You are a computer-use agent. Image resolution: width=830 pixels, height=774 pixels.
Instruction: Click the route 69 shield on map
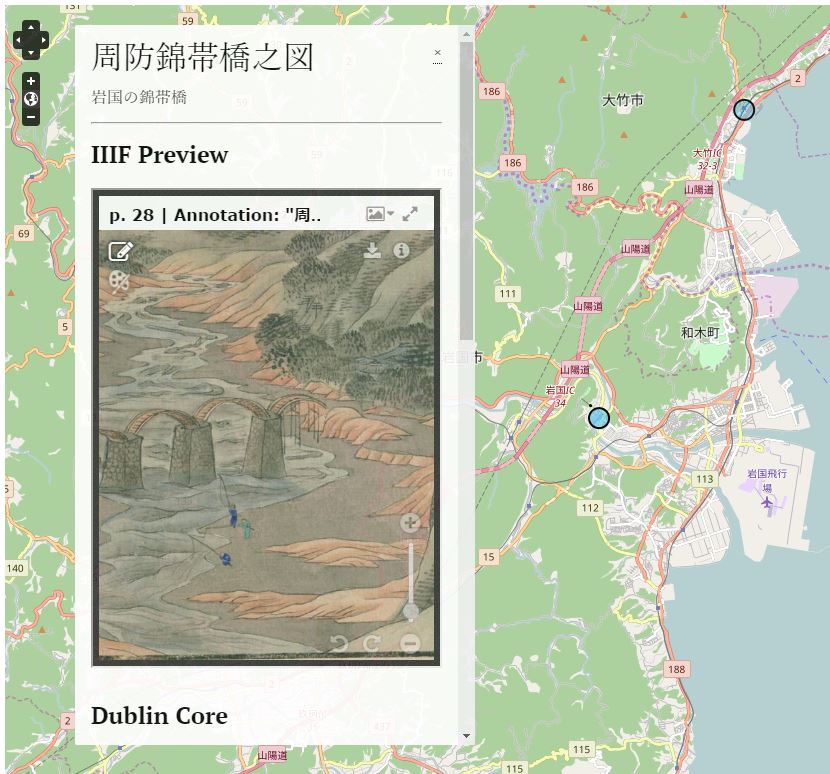pyautogui.click(x=24, y=233)
